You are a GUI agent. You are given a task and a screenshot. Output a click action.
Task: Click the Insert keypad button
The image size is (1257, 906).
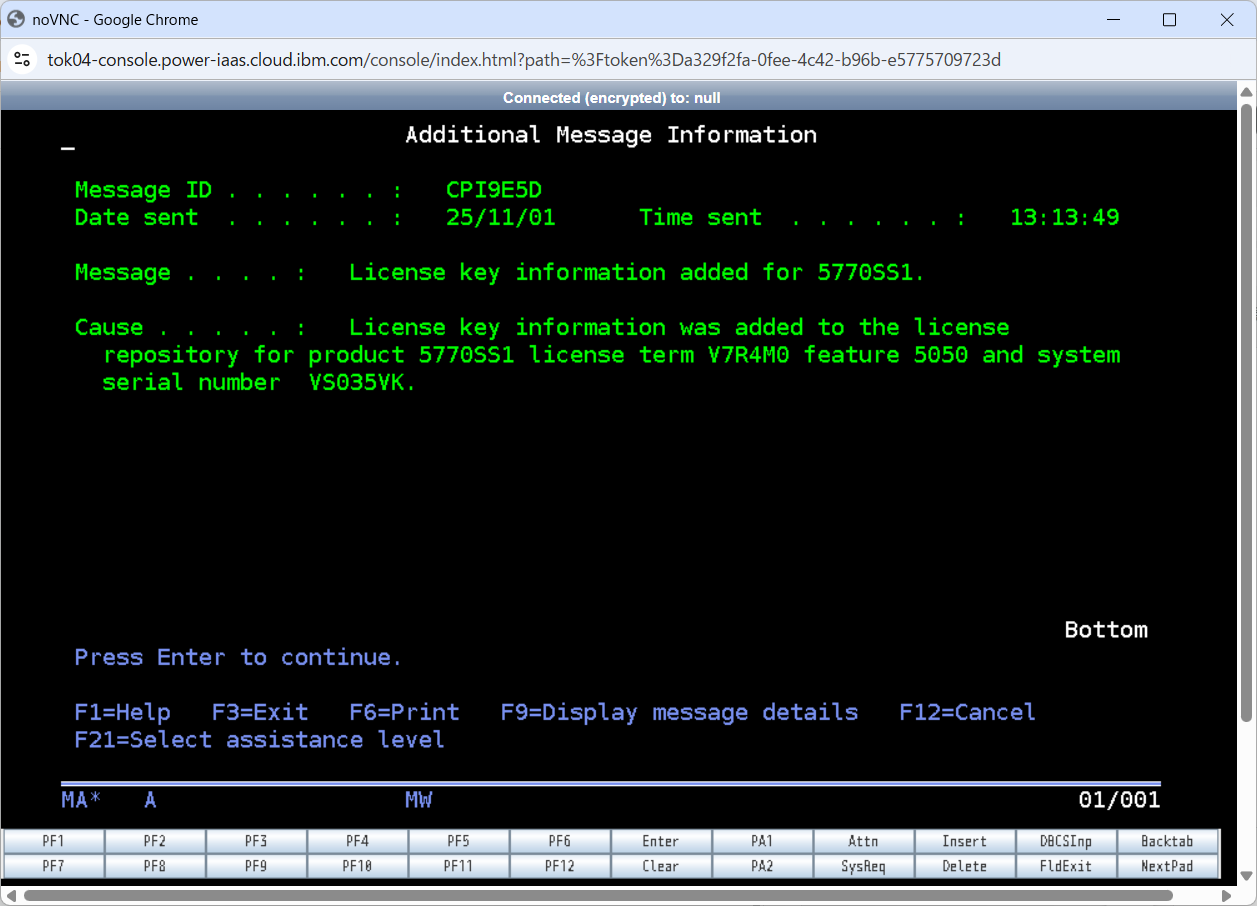pos(965,841)
